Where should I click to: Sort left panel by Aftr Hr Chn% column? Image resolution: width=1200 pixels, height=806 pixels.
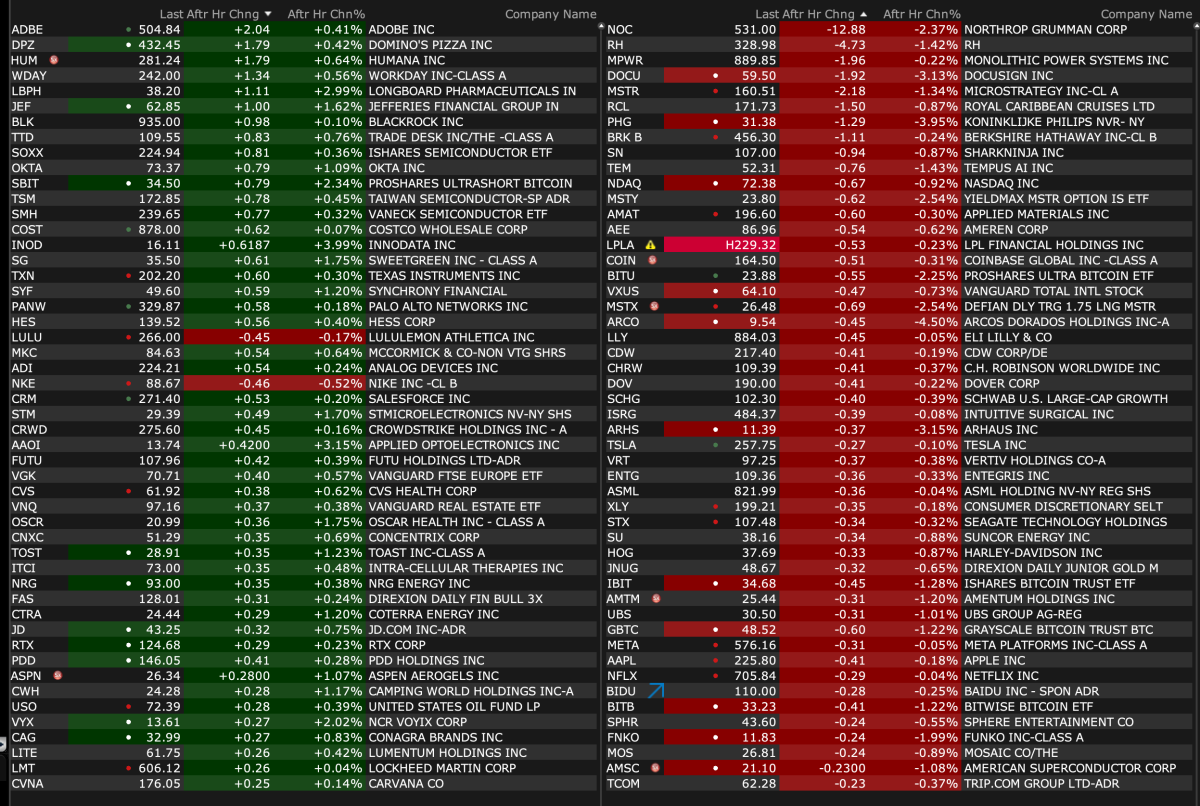click(x=325, y=15)
